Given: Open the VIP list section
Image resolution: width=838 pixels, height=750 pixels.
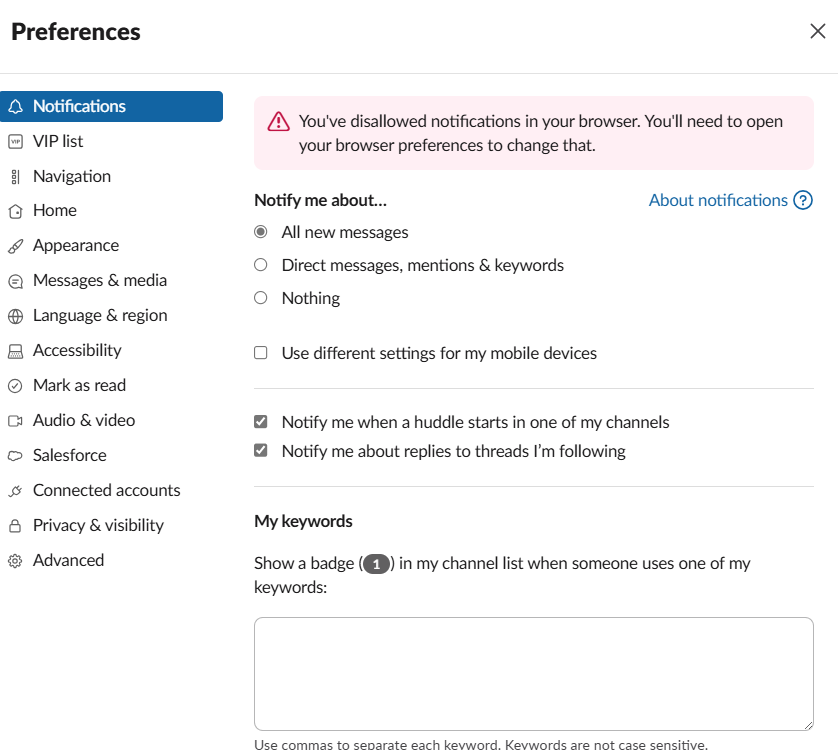Looking at the screenshot, I should [111, 142].
